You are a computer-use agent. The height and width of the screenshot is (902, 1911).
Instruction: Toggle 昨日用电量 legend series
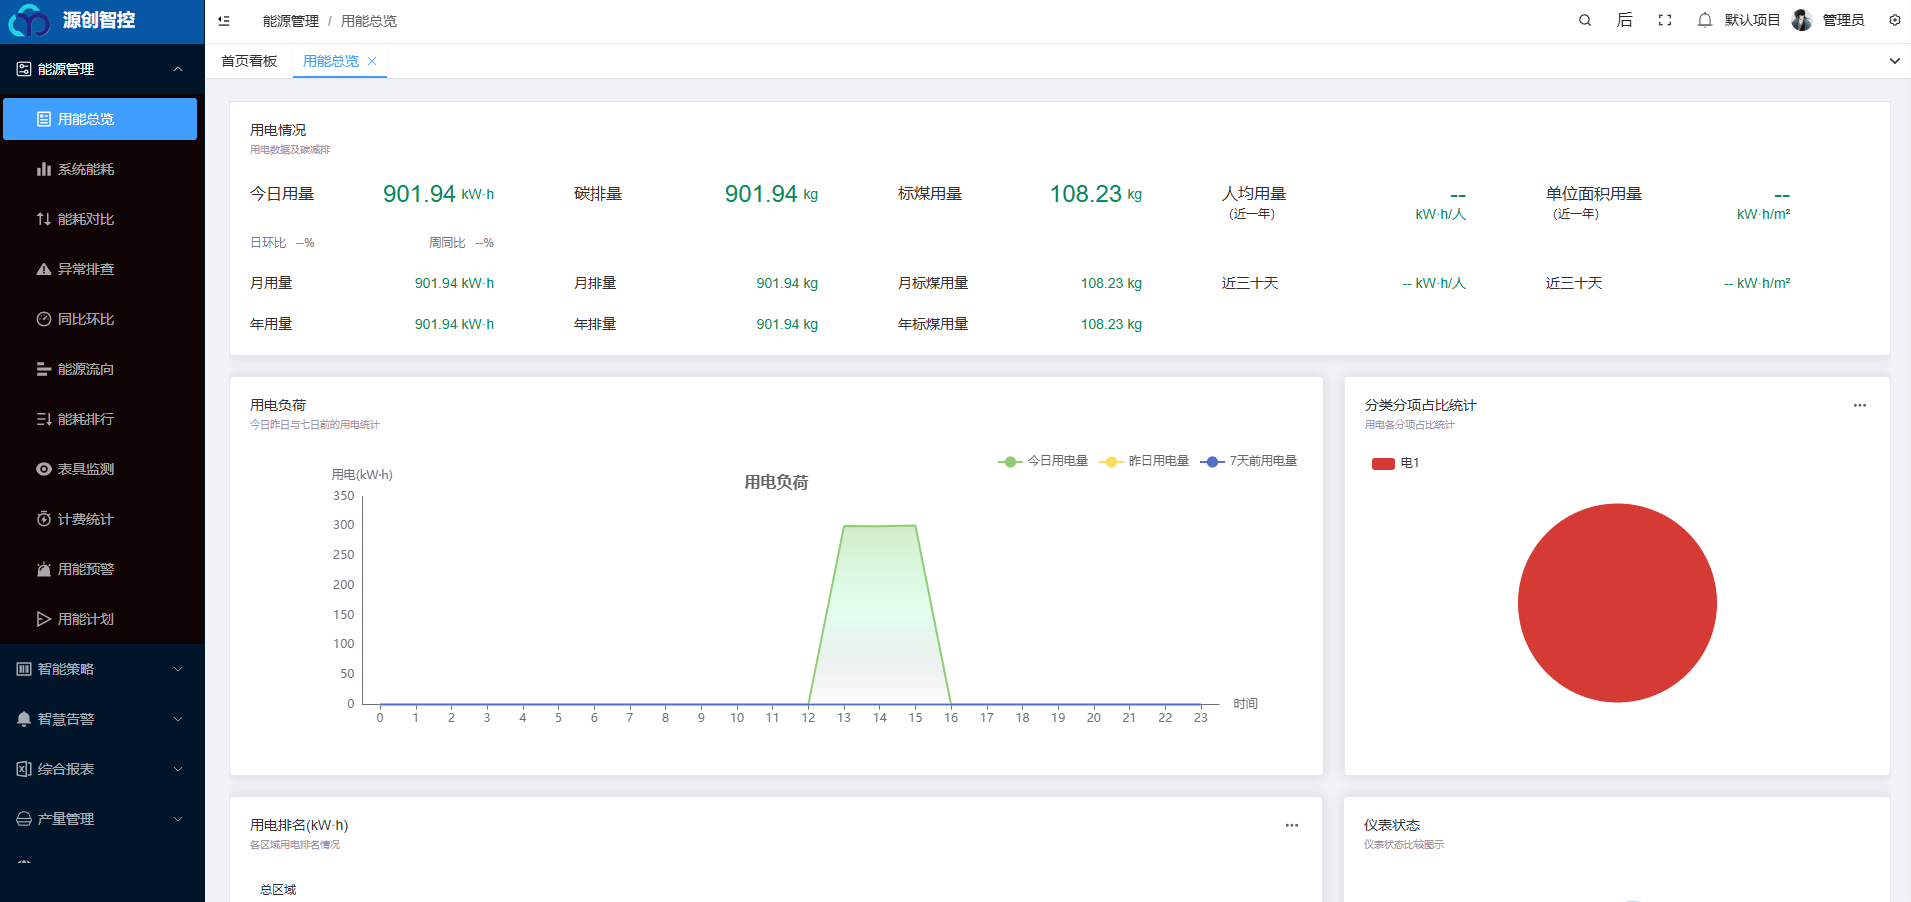tap(1144, 461)
